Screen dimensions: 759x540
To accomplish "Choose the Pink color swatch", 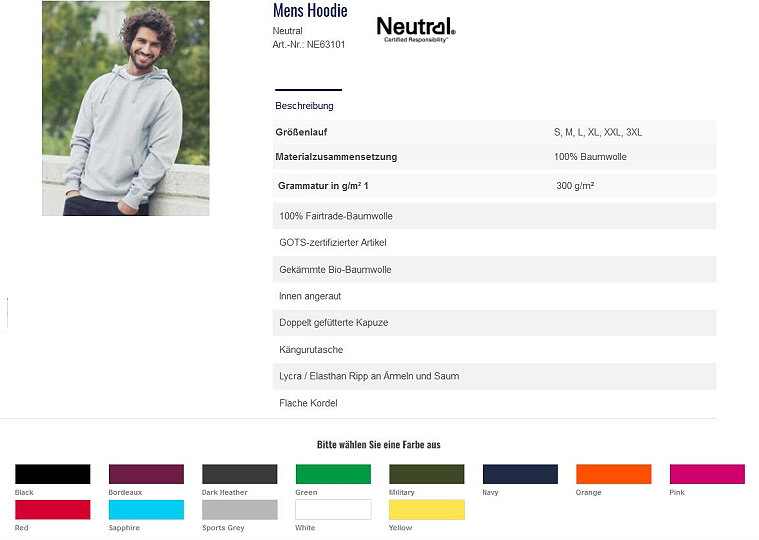I will [x=707, y=474].
